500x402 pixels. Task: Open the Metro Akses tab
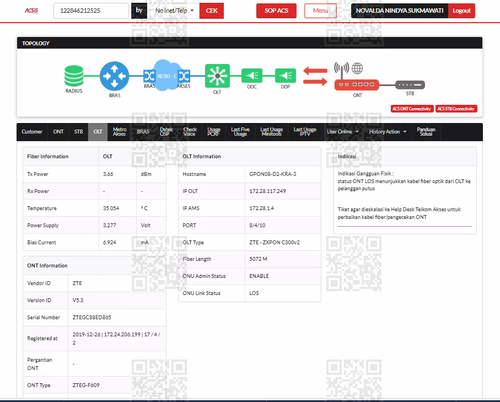[120, 132]
